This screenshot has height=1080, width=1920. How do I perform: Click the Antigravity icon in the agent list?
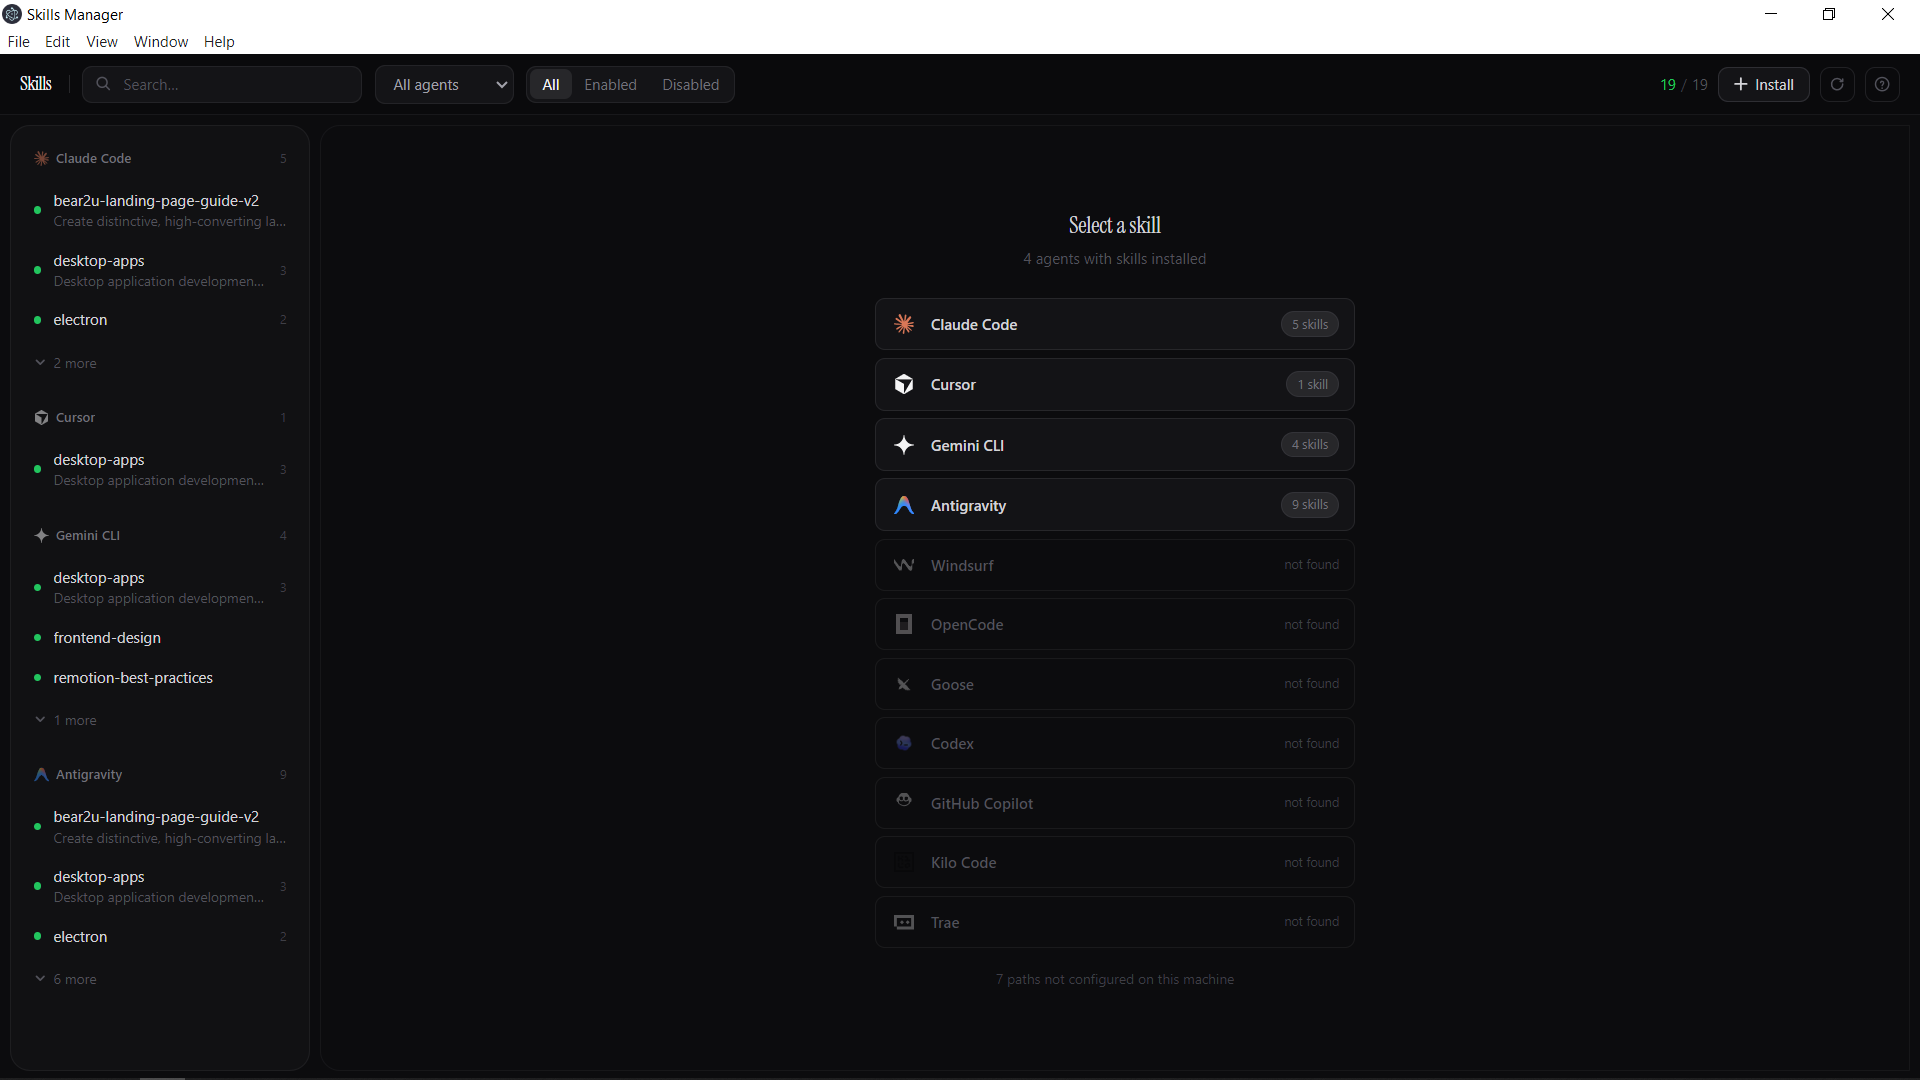click(904, 505)
